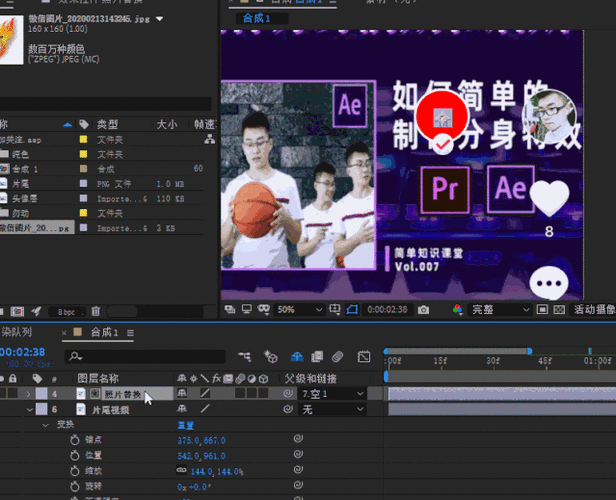Open the composition mini-flowchart icon

[x=244, y=356]
